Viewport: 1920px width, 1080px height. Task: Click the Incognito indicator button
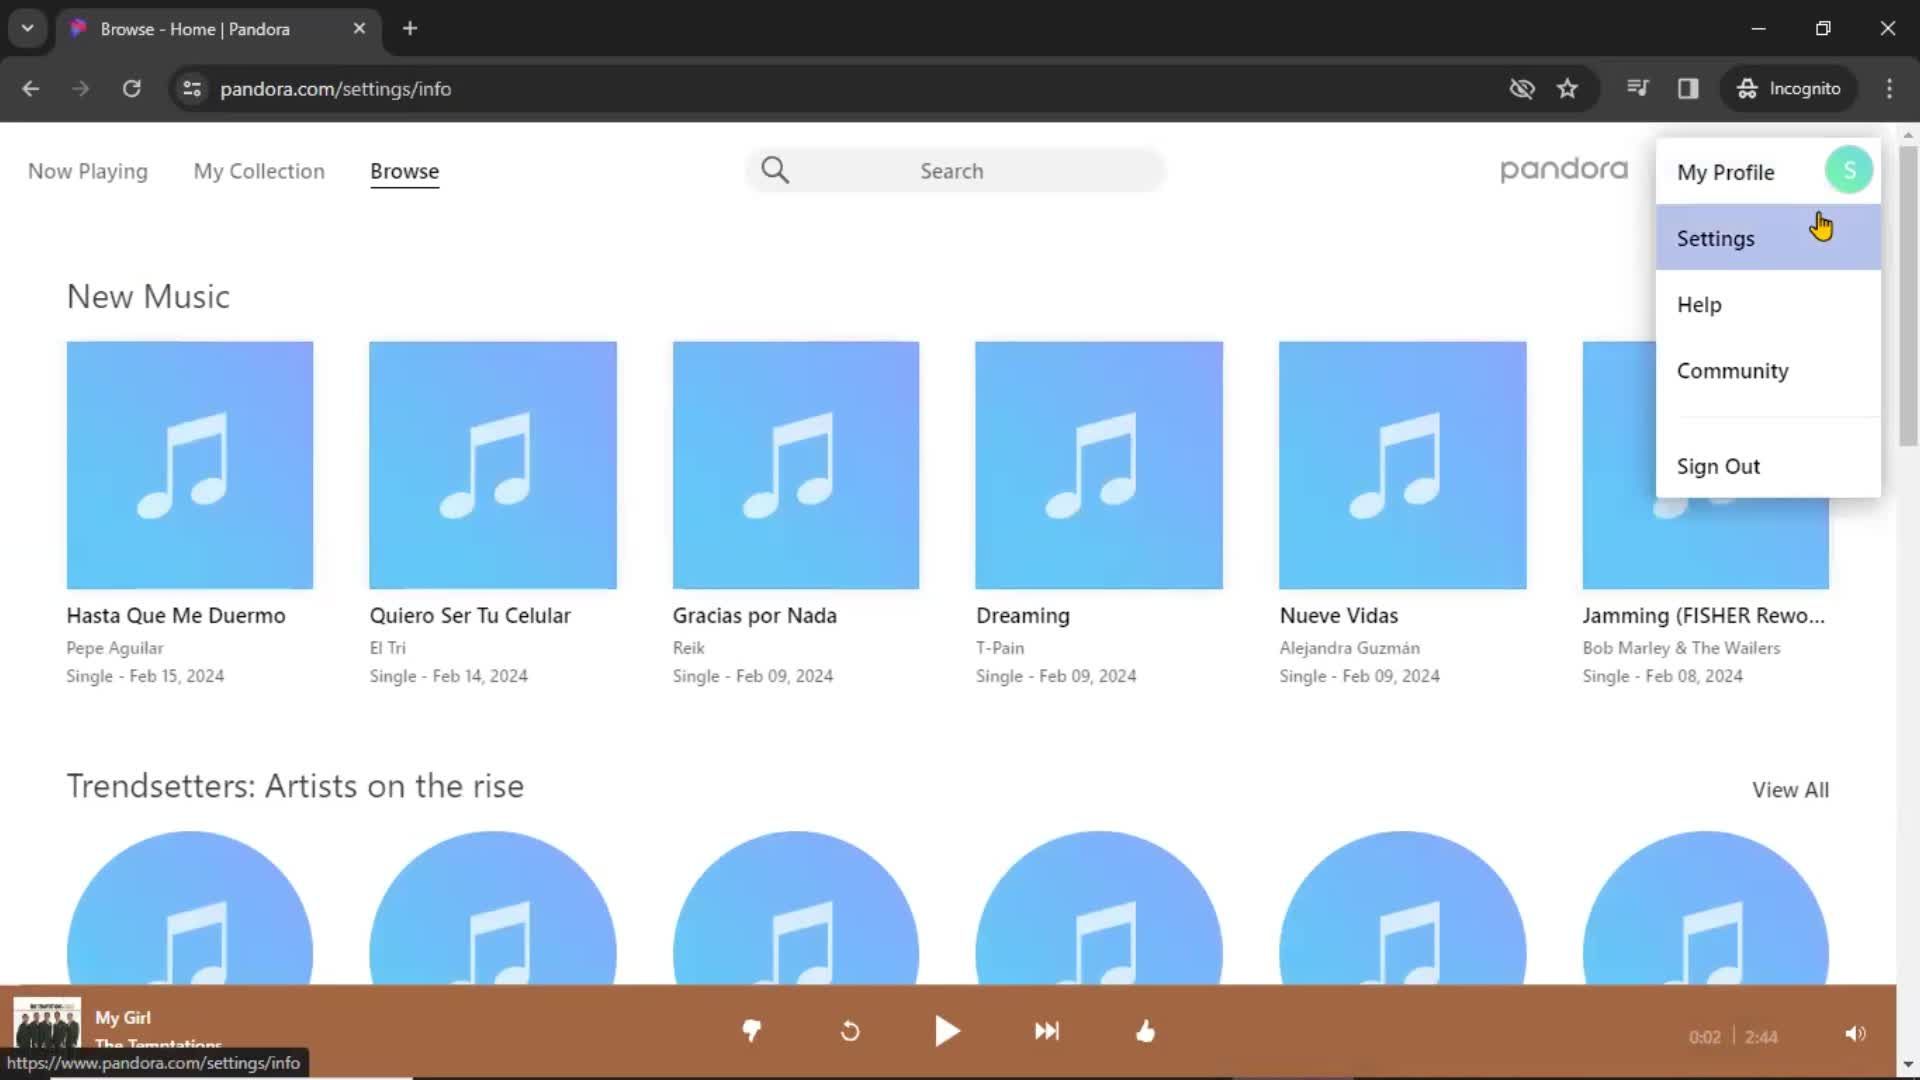[1788, 88]
